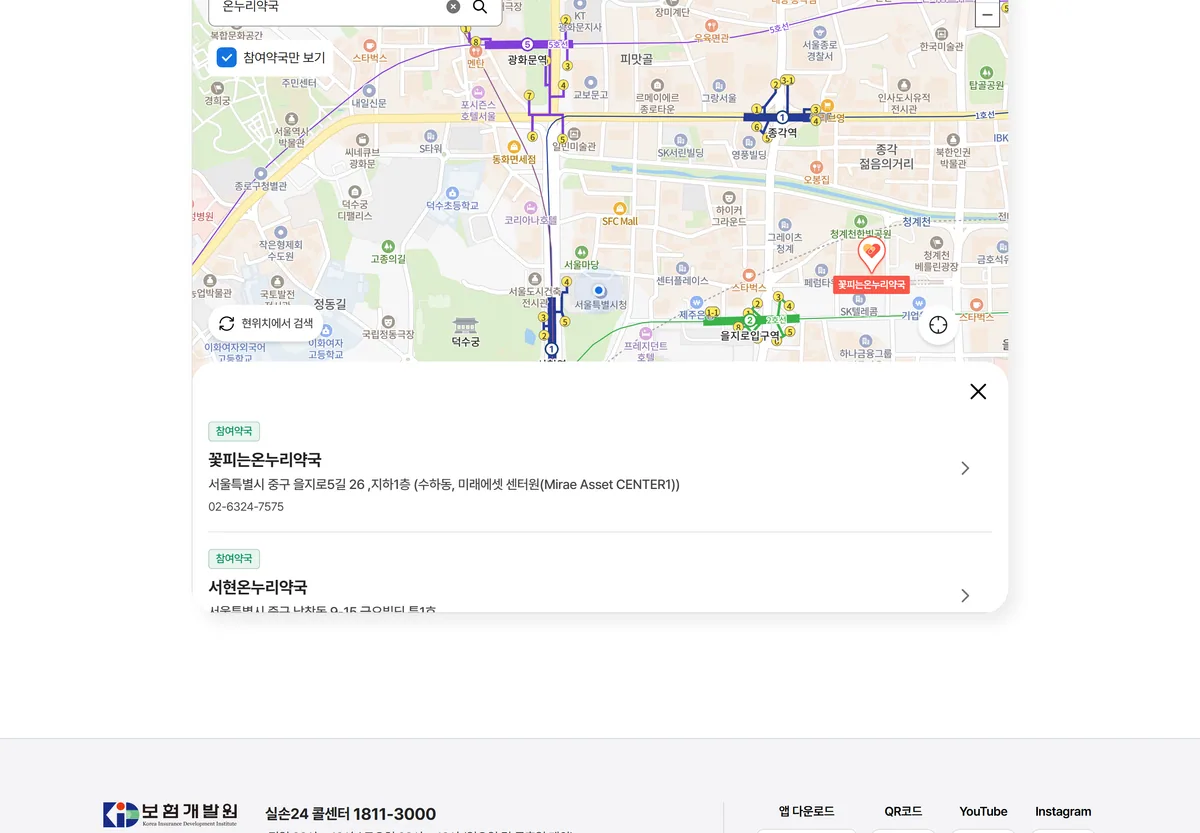
Task: Click the 종각역 station marker on map
Action: tap(782, 117)
